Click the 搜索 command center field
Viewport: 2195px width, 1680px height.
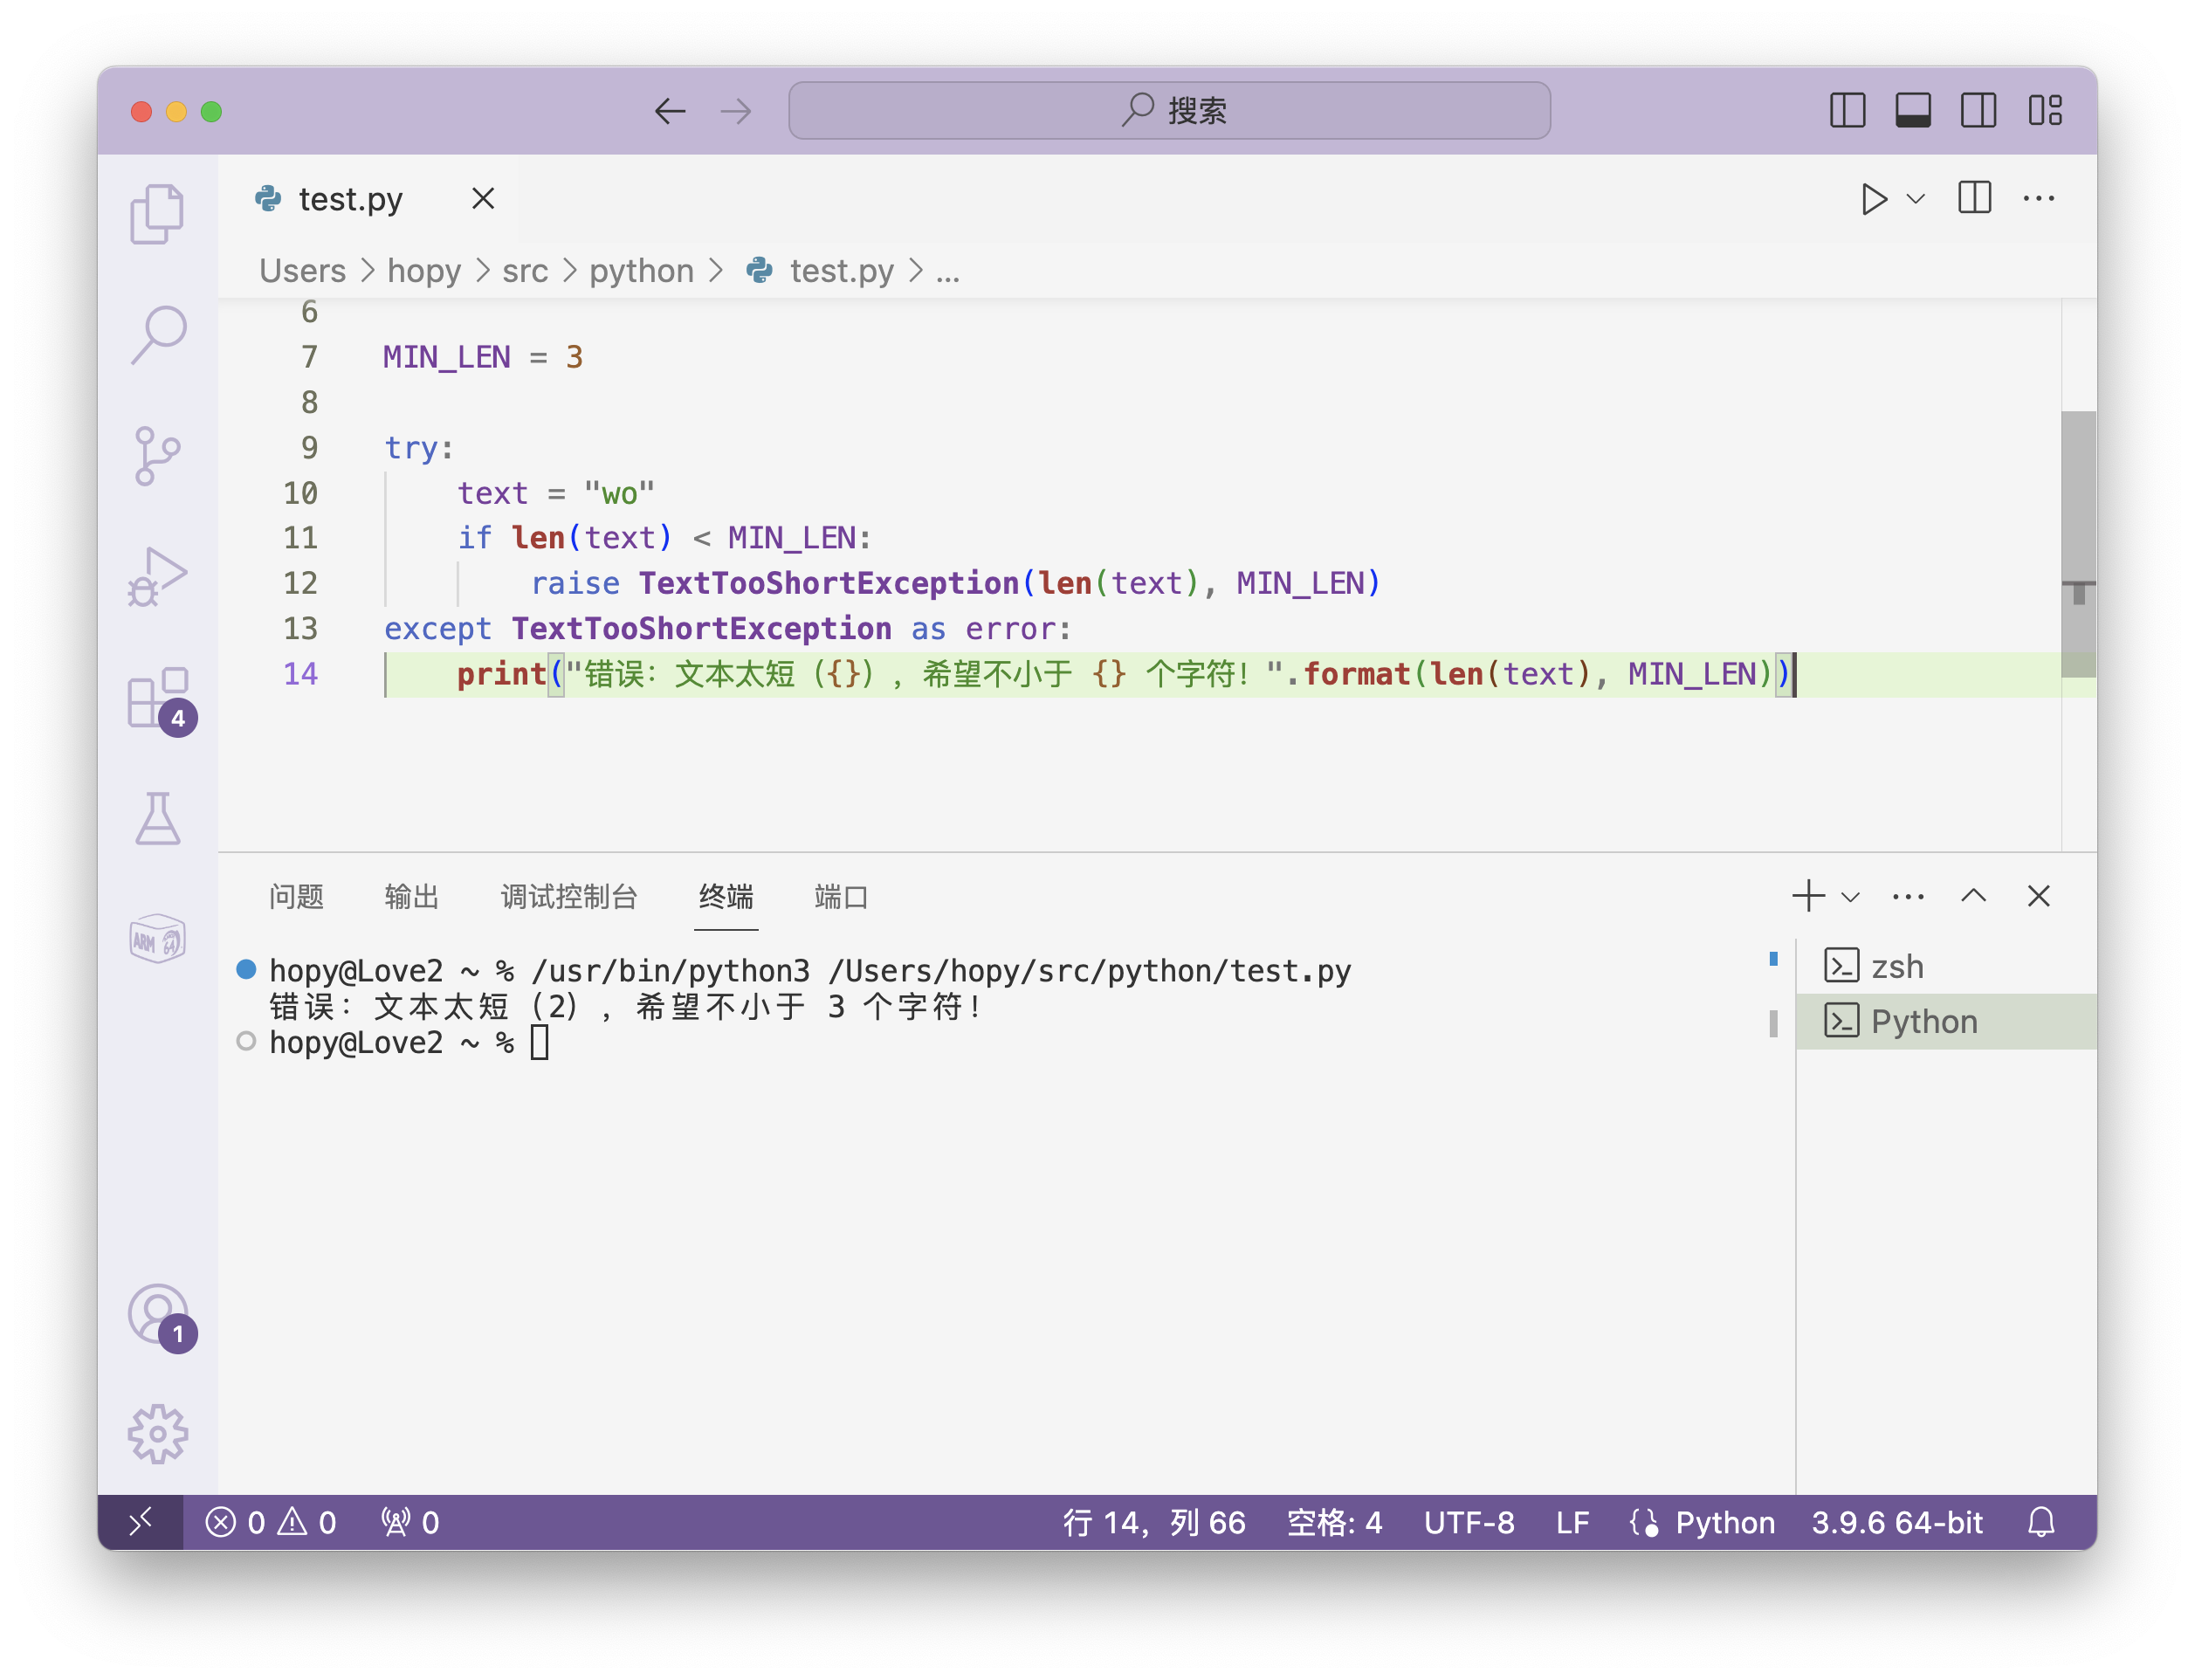(x=1169, y=110)
